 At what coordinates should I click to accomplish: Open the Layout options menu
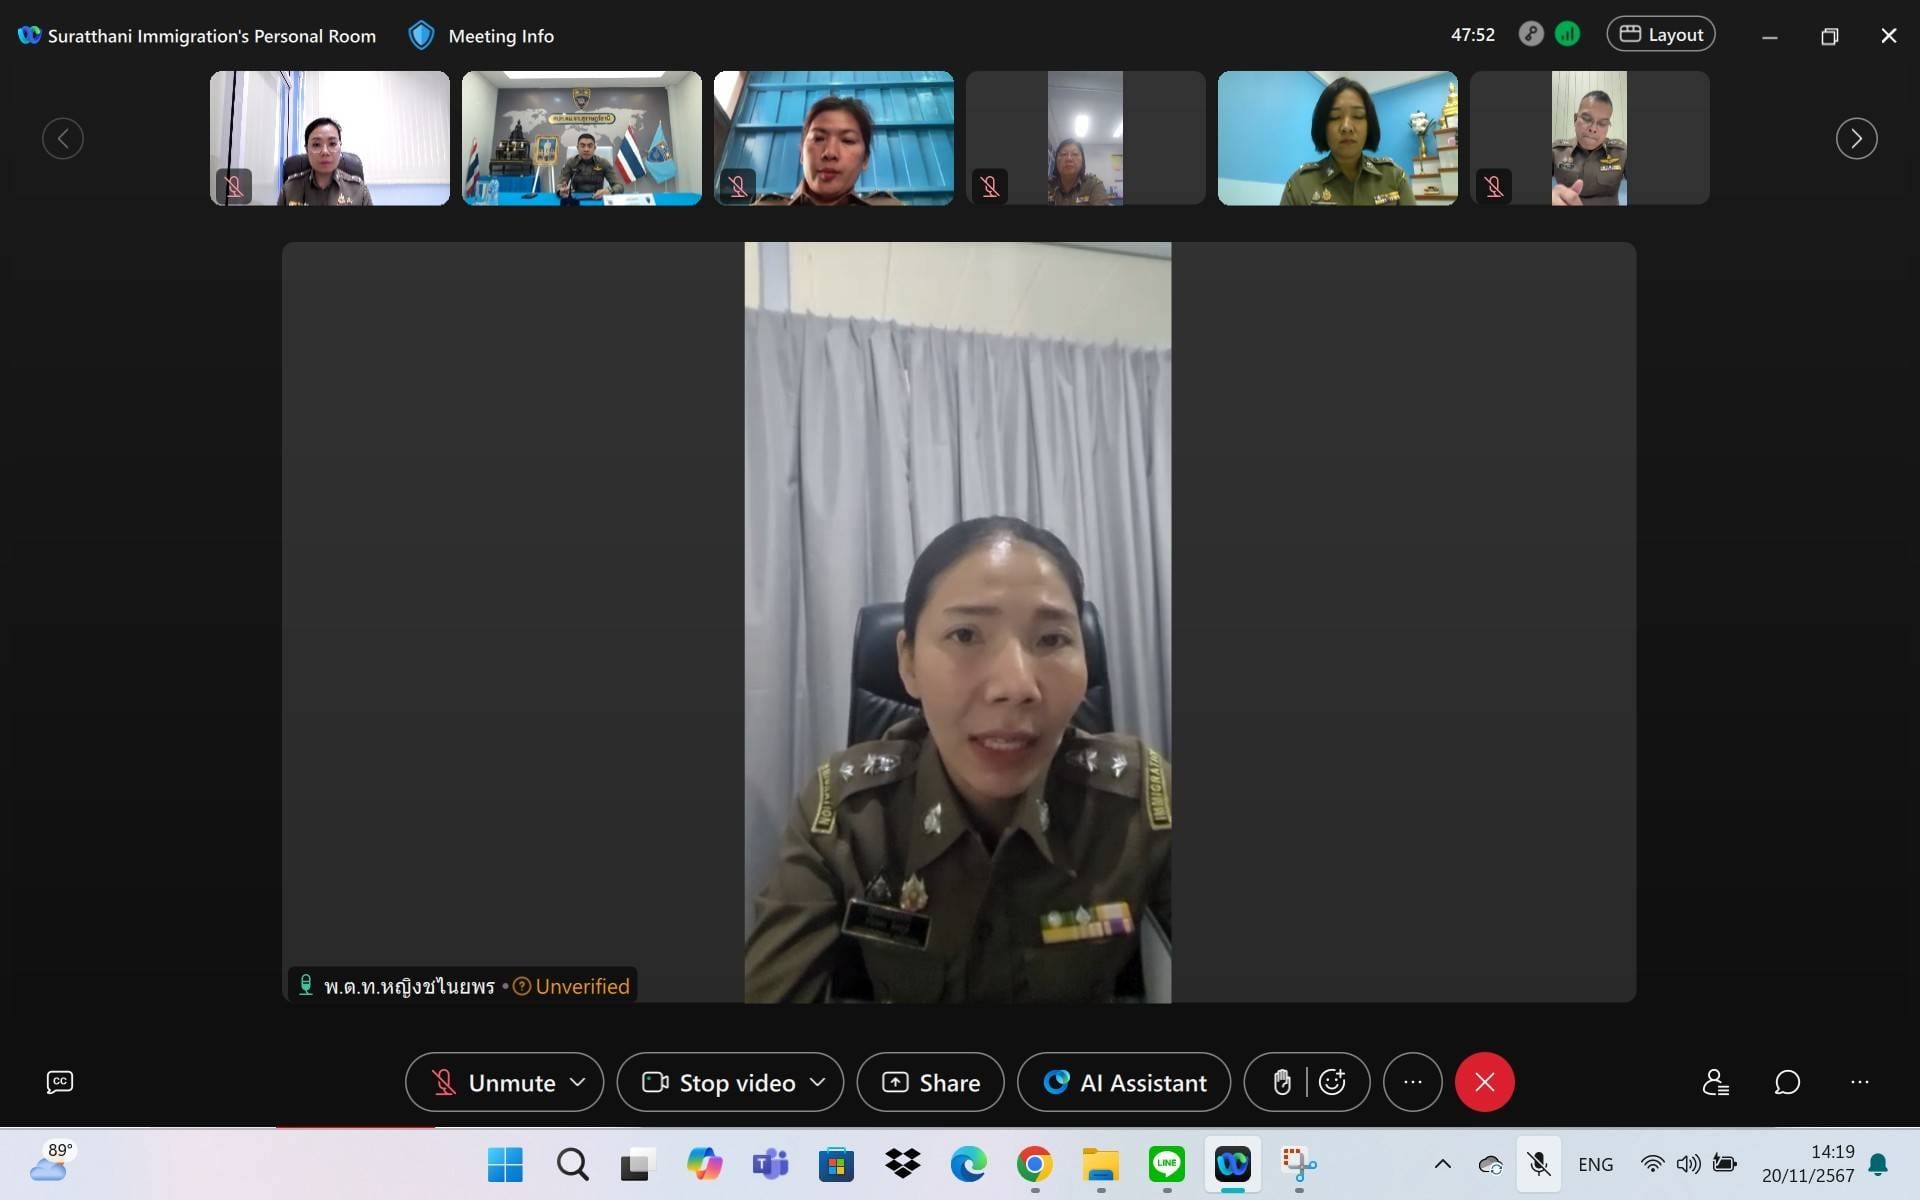pyautogui.click(x=1660, y=34)
